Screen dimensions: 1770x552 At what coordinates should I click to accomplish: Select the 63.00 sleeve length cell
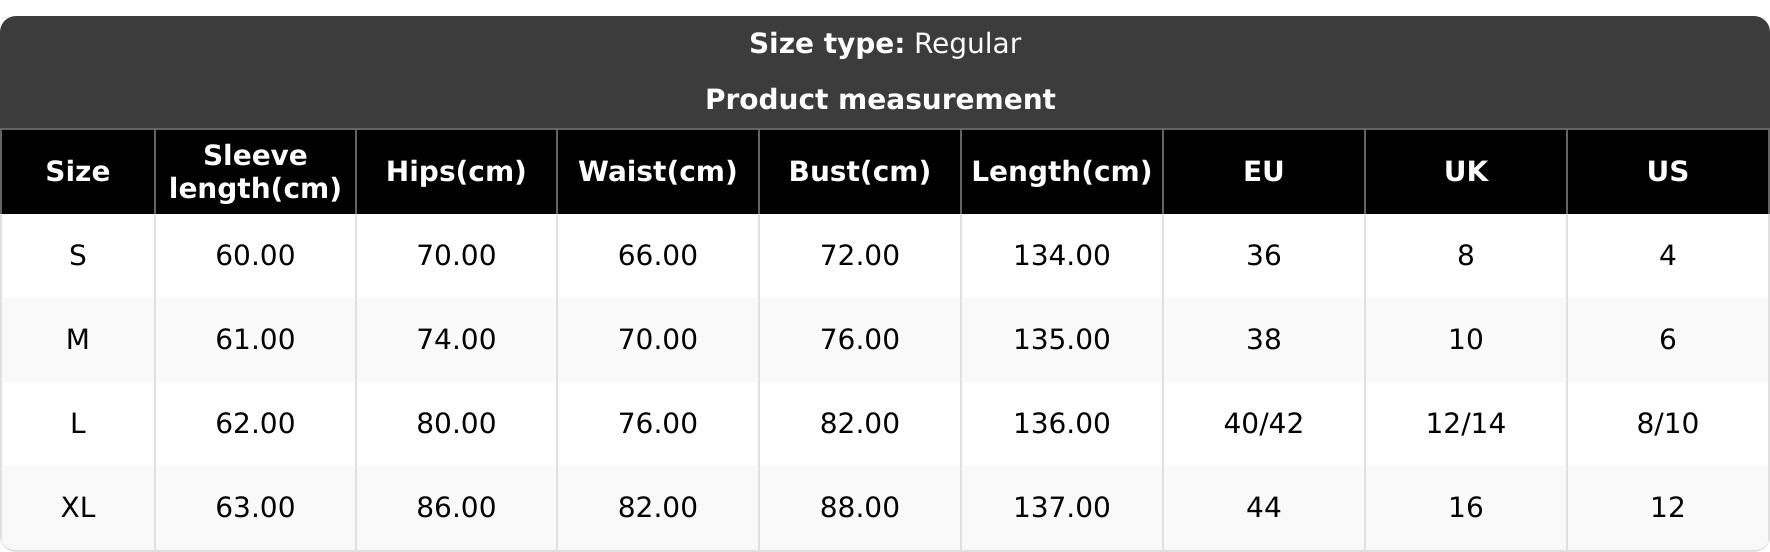point(255,508)
